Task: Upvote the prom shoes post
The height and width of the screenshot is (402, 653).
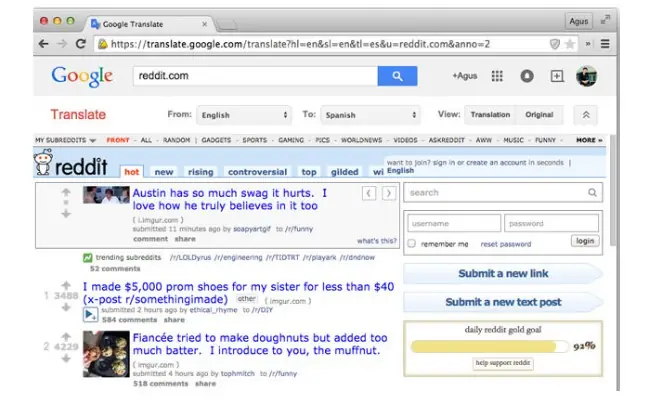Action: (66, 285)
